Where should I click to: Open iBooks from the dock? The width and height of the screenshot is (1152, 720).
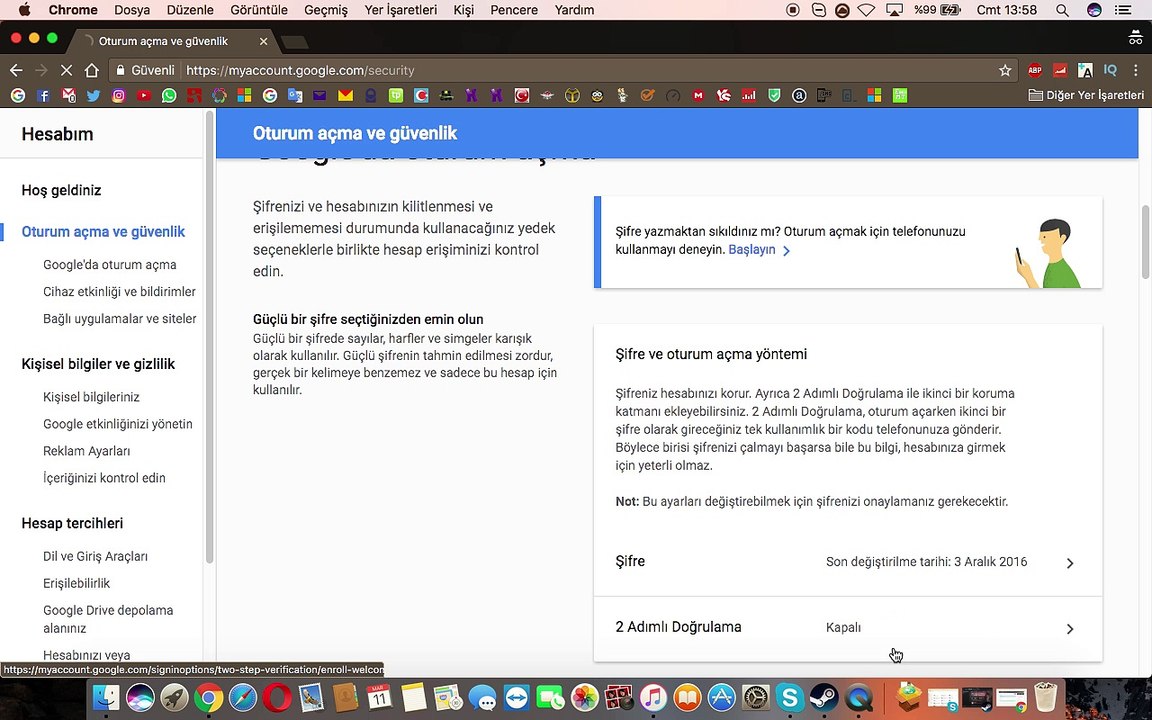coord(687,697)
